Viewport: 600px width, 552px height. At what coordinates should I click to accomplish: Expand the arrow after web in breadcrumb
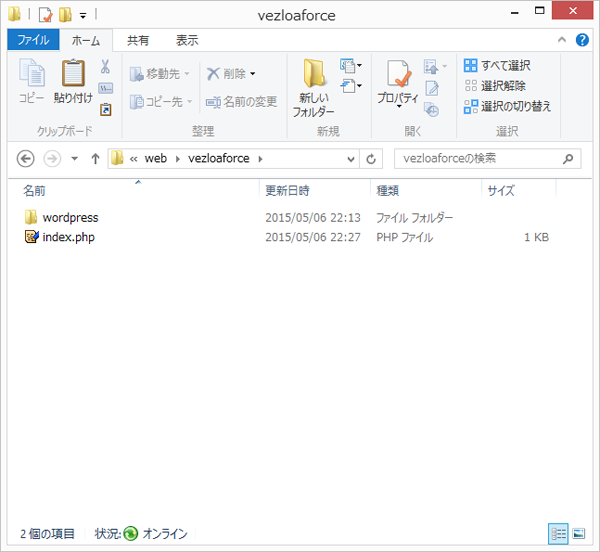(x=178, y=159)
